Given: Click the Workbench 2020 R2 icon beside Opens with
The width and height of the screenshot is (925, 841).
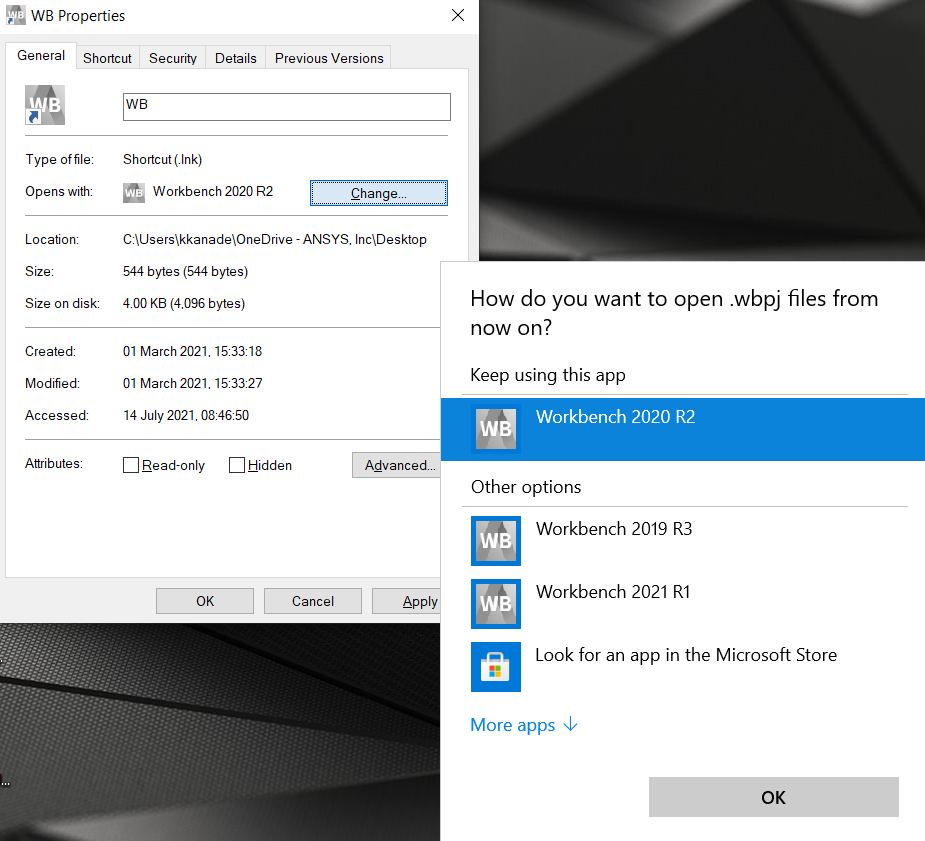Looking at the screenshot, I should point(134,192).
